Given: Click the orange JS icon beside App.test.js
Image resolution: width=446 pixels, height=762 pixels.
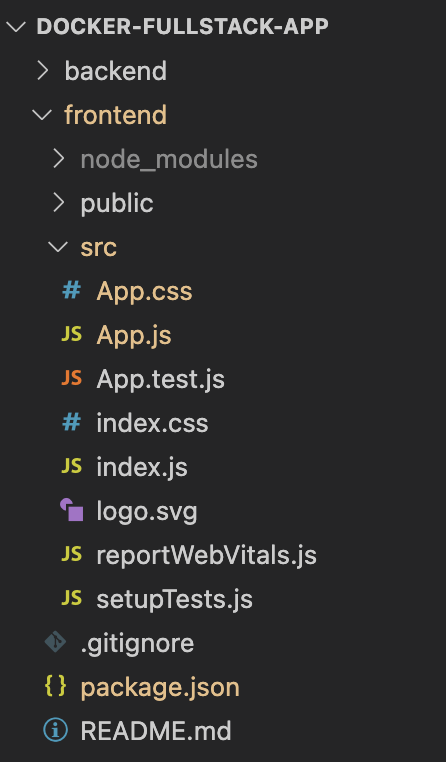Looking at the screenshot, I should pos(71,378).
